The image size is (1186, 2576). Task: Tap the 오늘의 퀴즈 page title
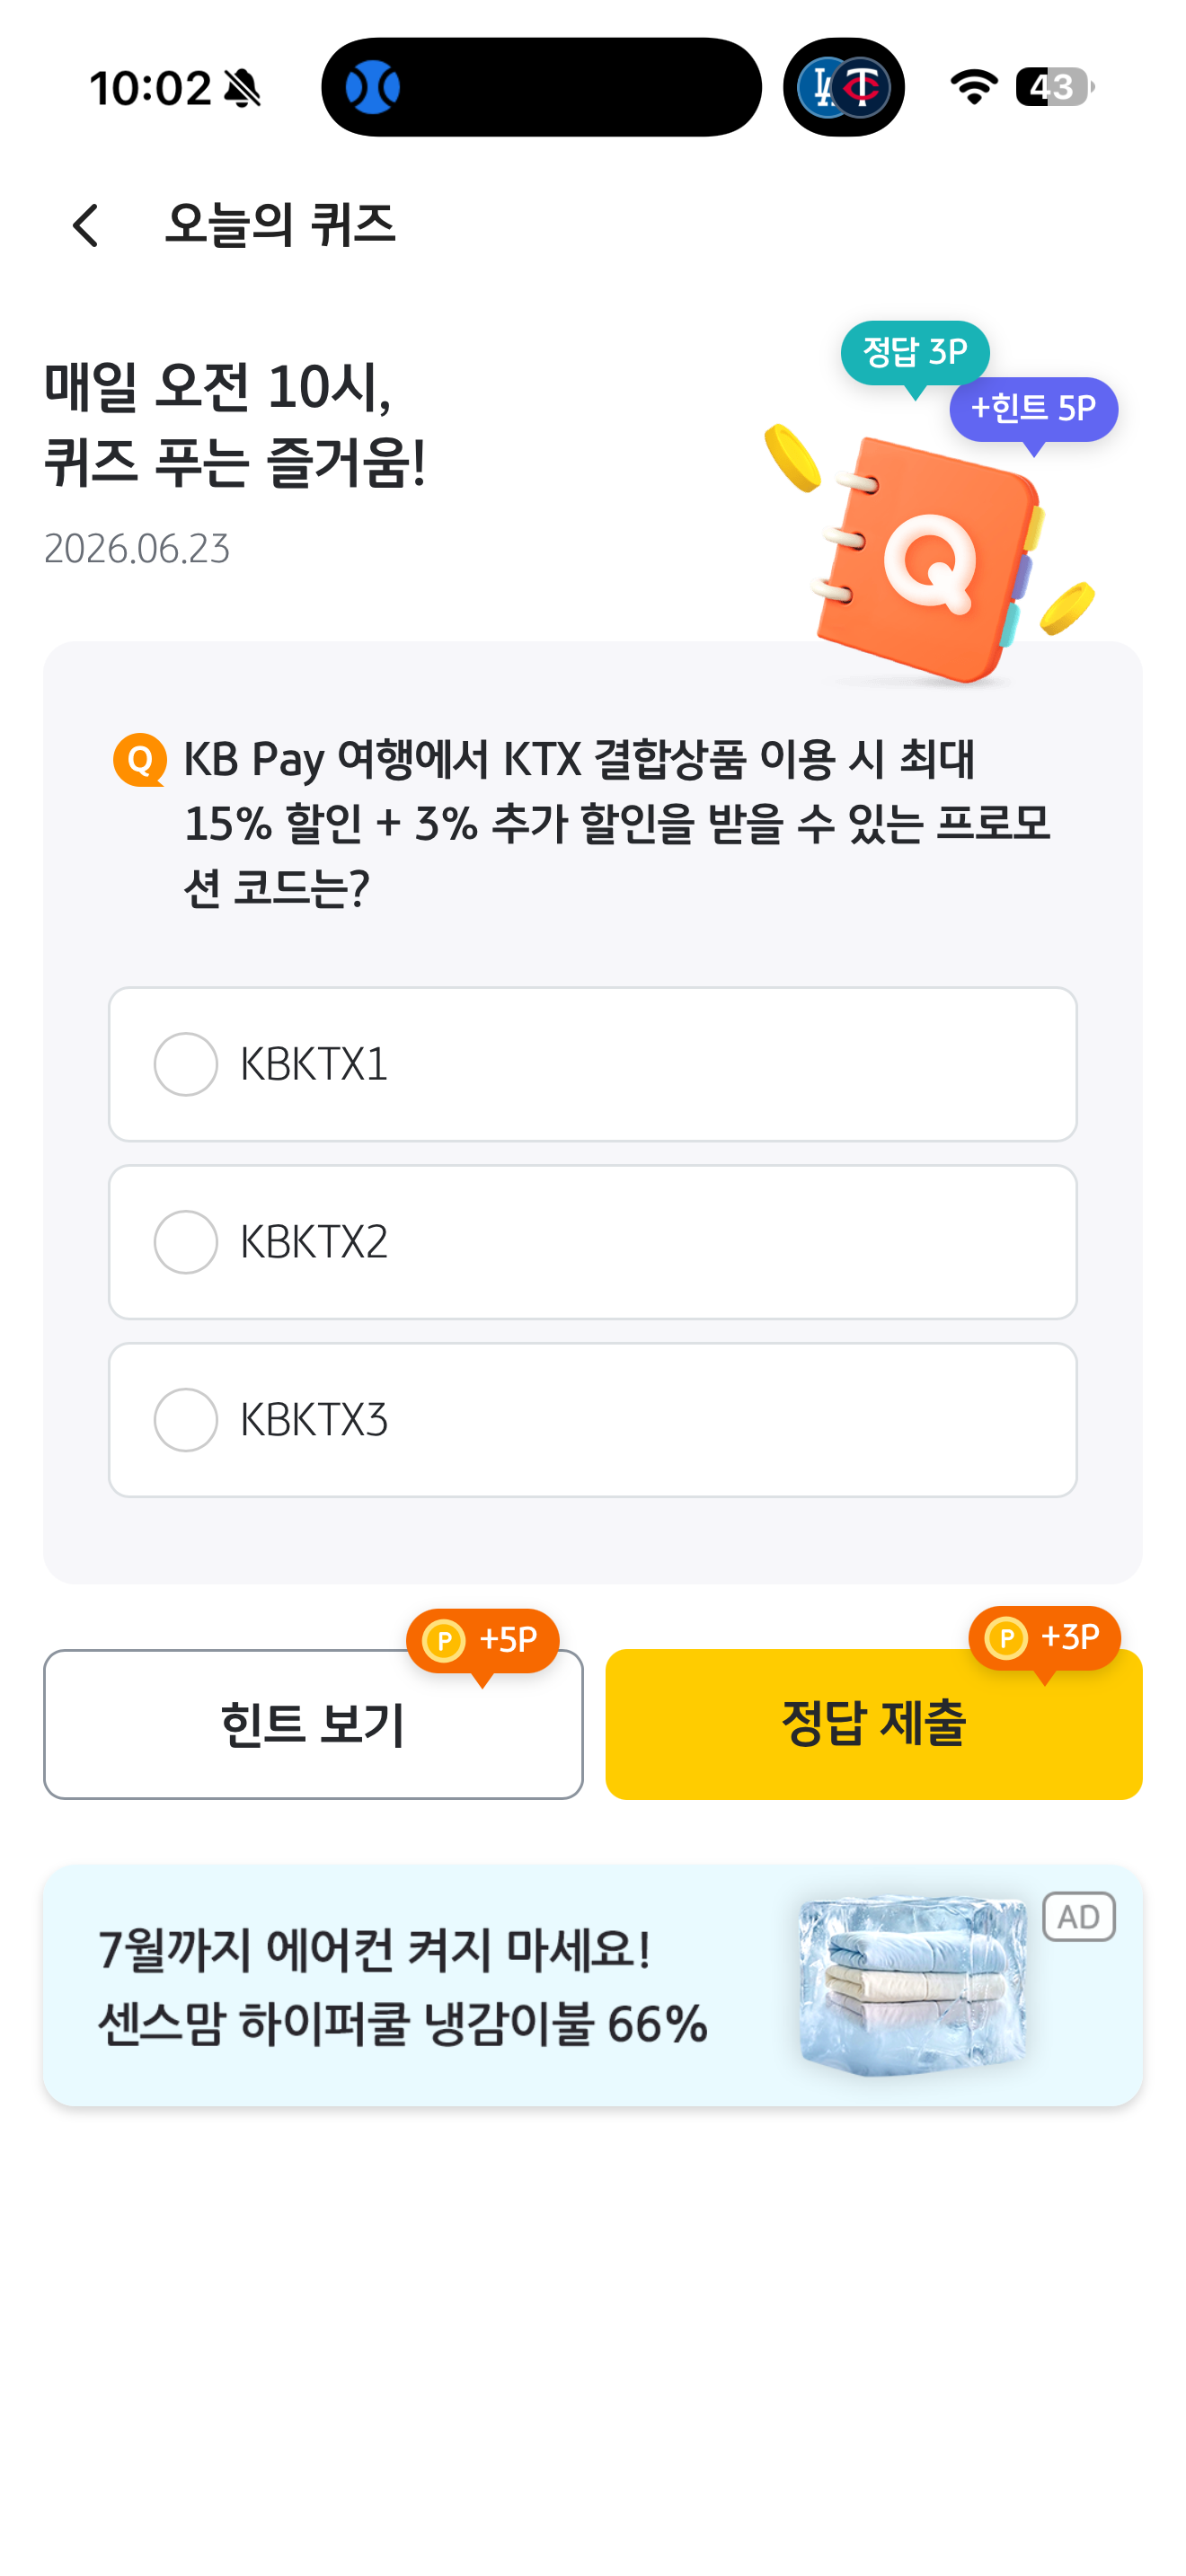point(280,225)
